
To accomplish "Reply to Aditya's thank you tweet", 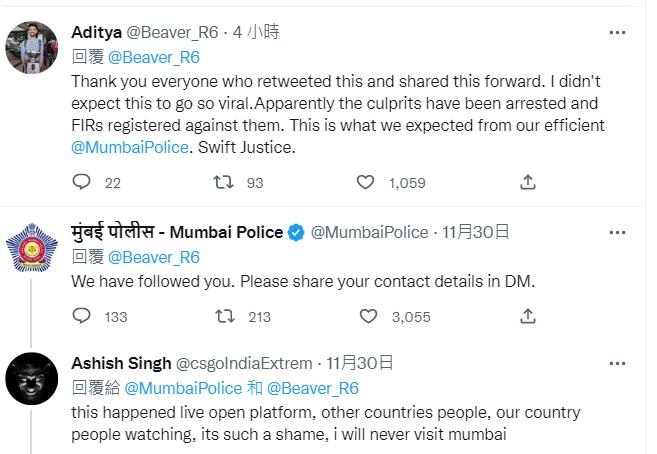I will tap(83, 182).
